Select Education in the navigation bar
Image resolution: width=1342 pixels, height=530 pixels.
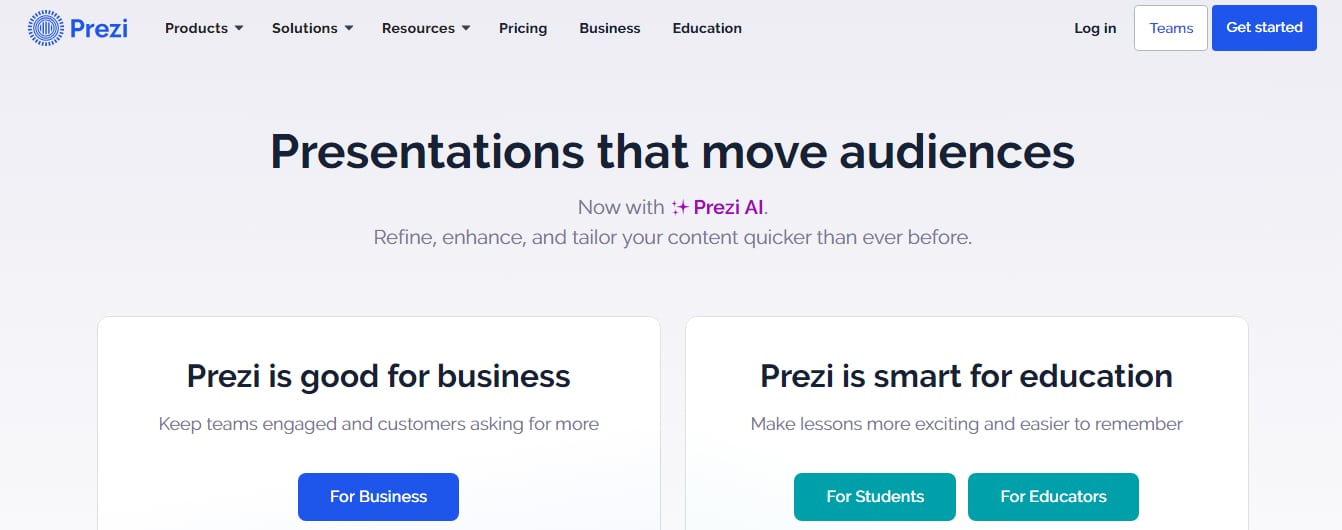(707, 28)
